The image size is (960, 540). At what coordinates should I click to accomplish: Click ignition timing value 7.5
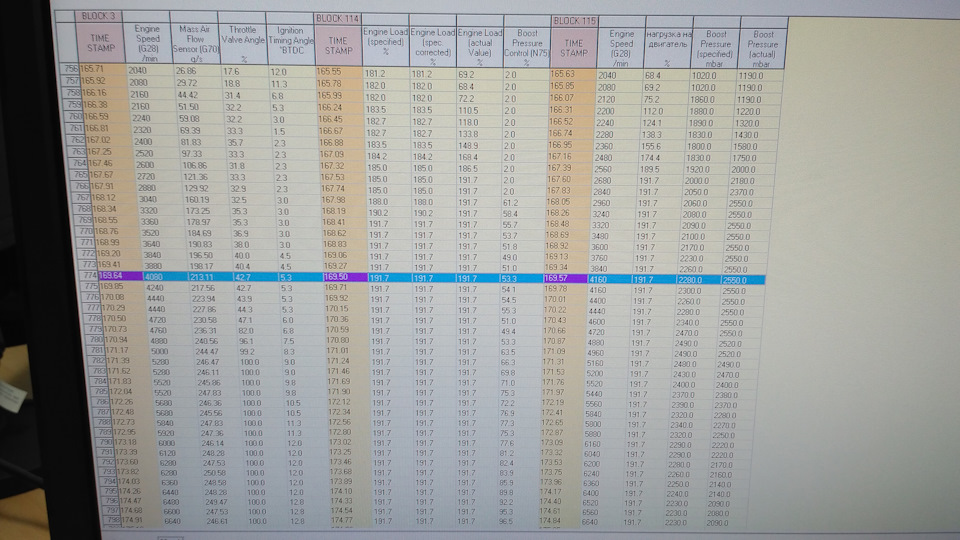coord(289,341)
